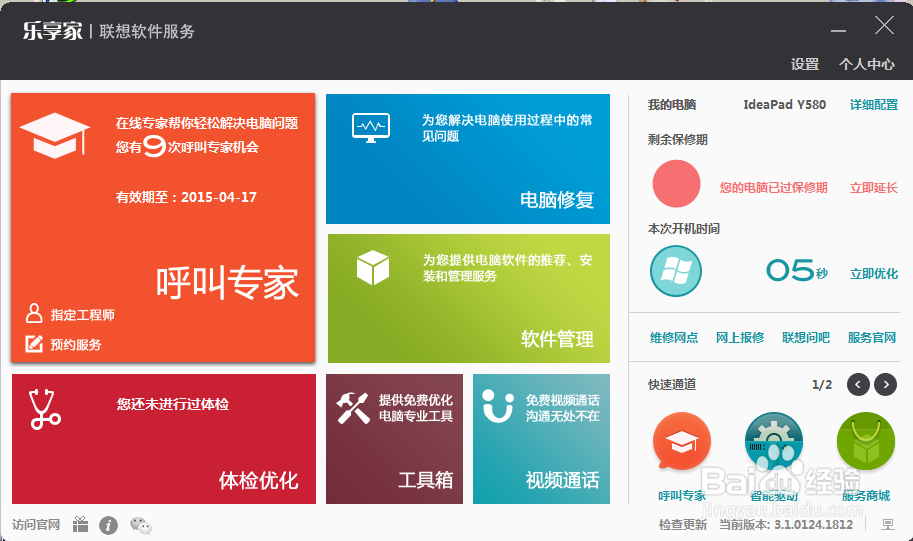Click the gift box icon in the footer

coord(80,525)
